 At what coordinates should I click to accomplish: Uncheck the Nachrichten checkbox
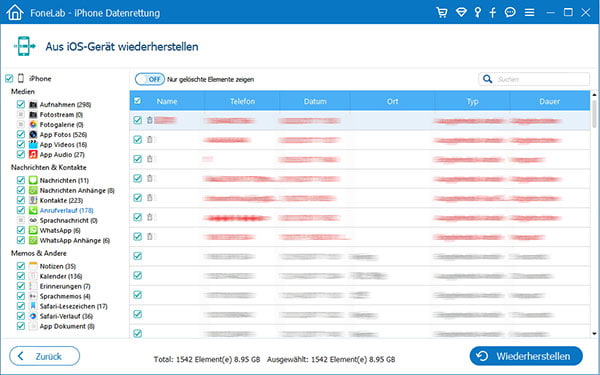(x=21, y=180)
